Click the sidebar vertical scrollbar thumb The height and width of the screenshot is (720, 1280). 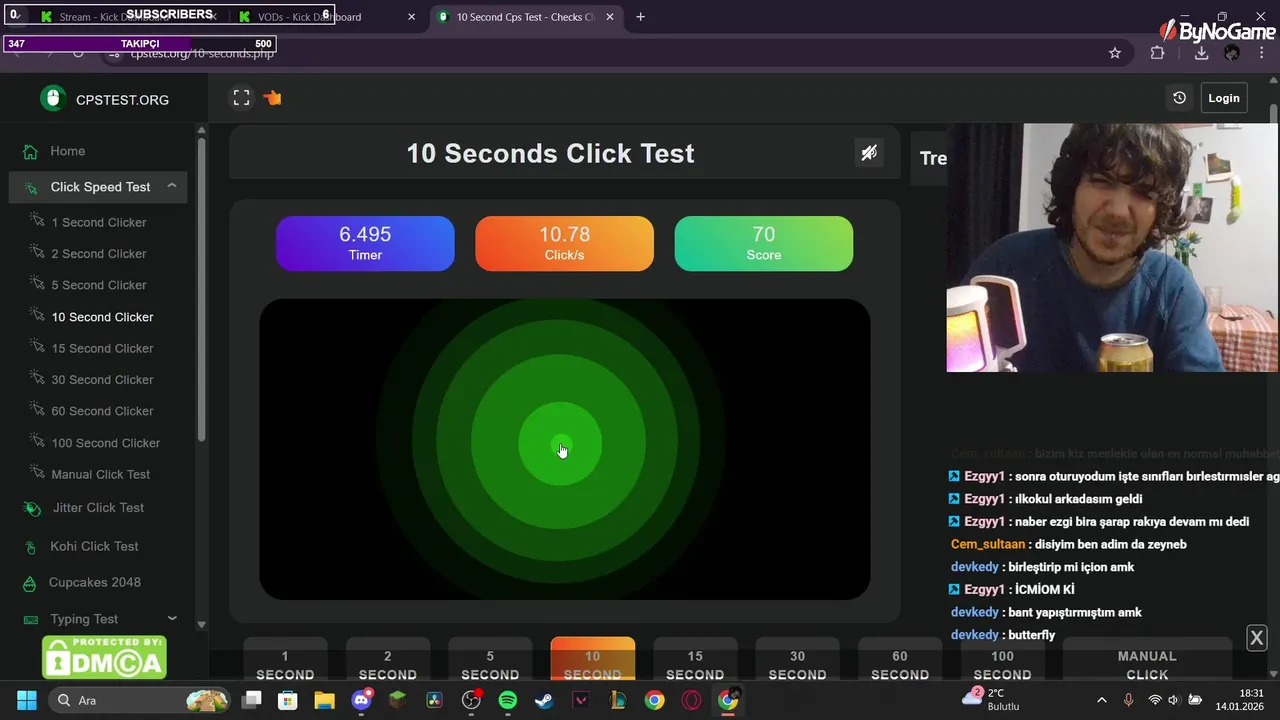(201, 290)
